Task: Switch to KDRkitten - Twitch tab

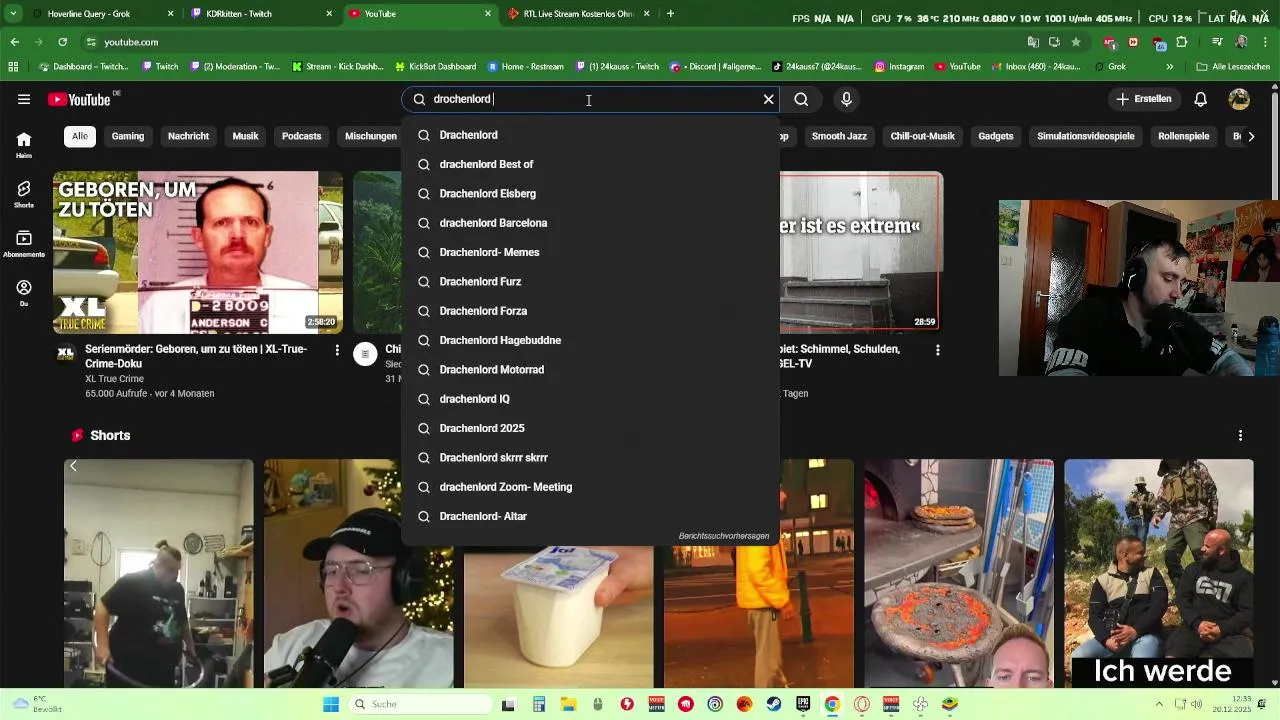Action: tap(260, 14)
